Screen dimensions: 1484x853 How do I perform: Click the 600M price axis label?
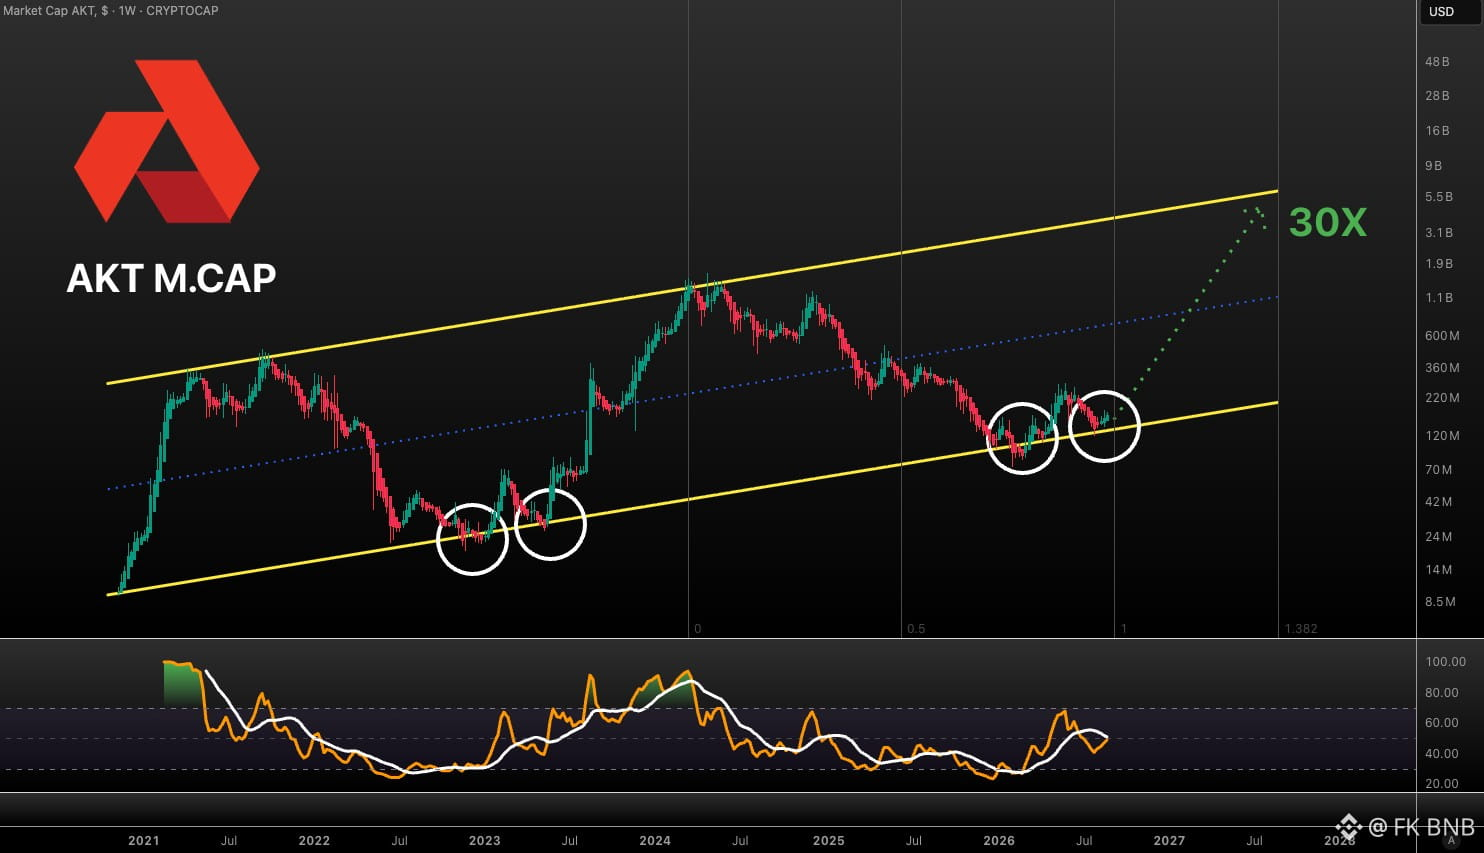(x=1442, y=336)
